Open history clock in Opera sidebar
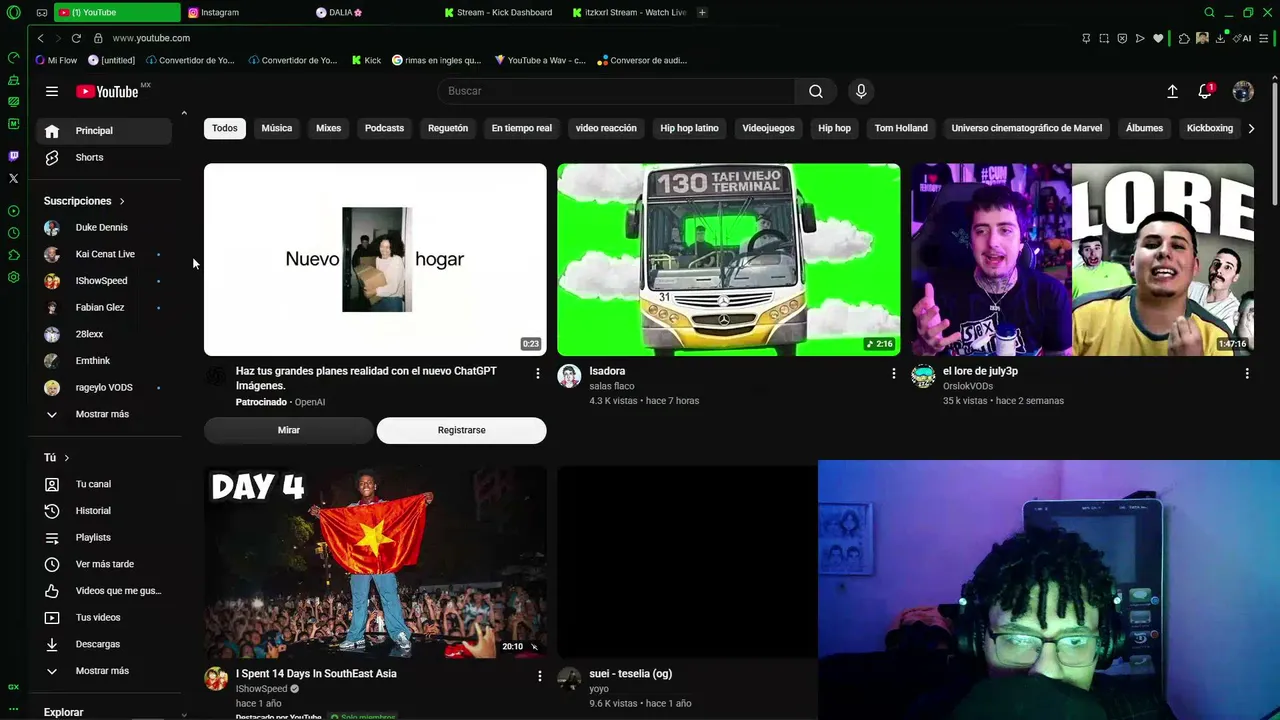The width and height of the screenshot is (1280, 720). coord(13,233)
